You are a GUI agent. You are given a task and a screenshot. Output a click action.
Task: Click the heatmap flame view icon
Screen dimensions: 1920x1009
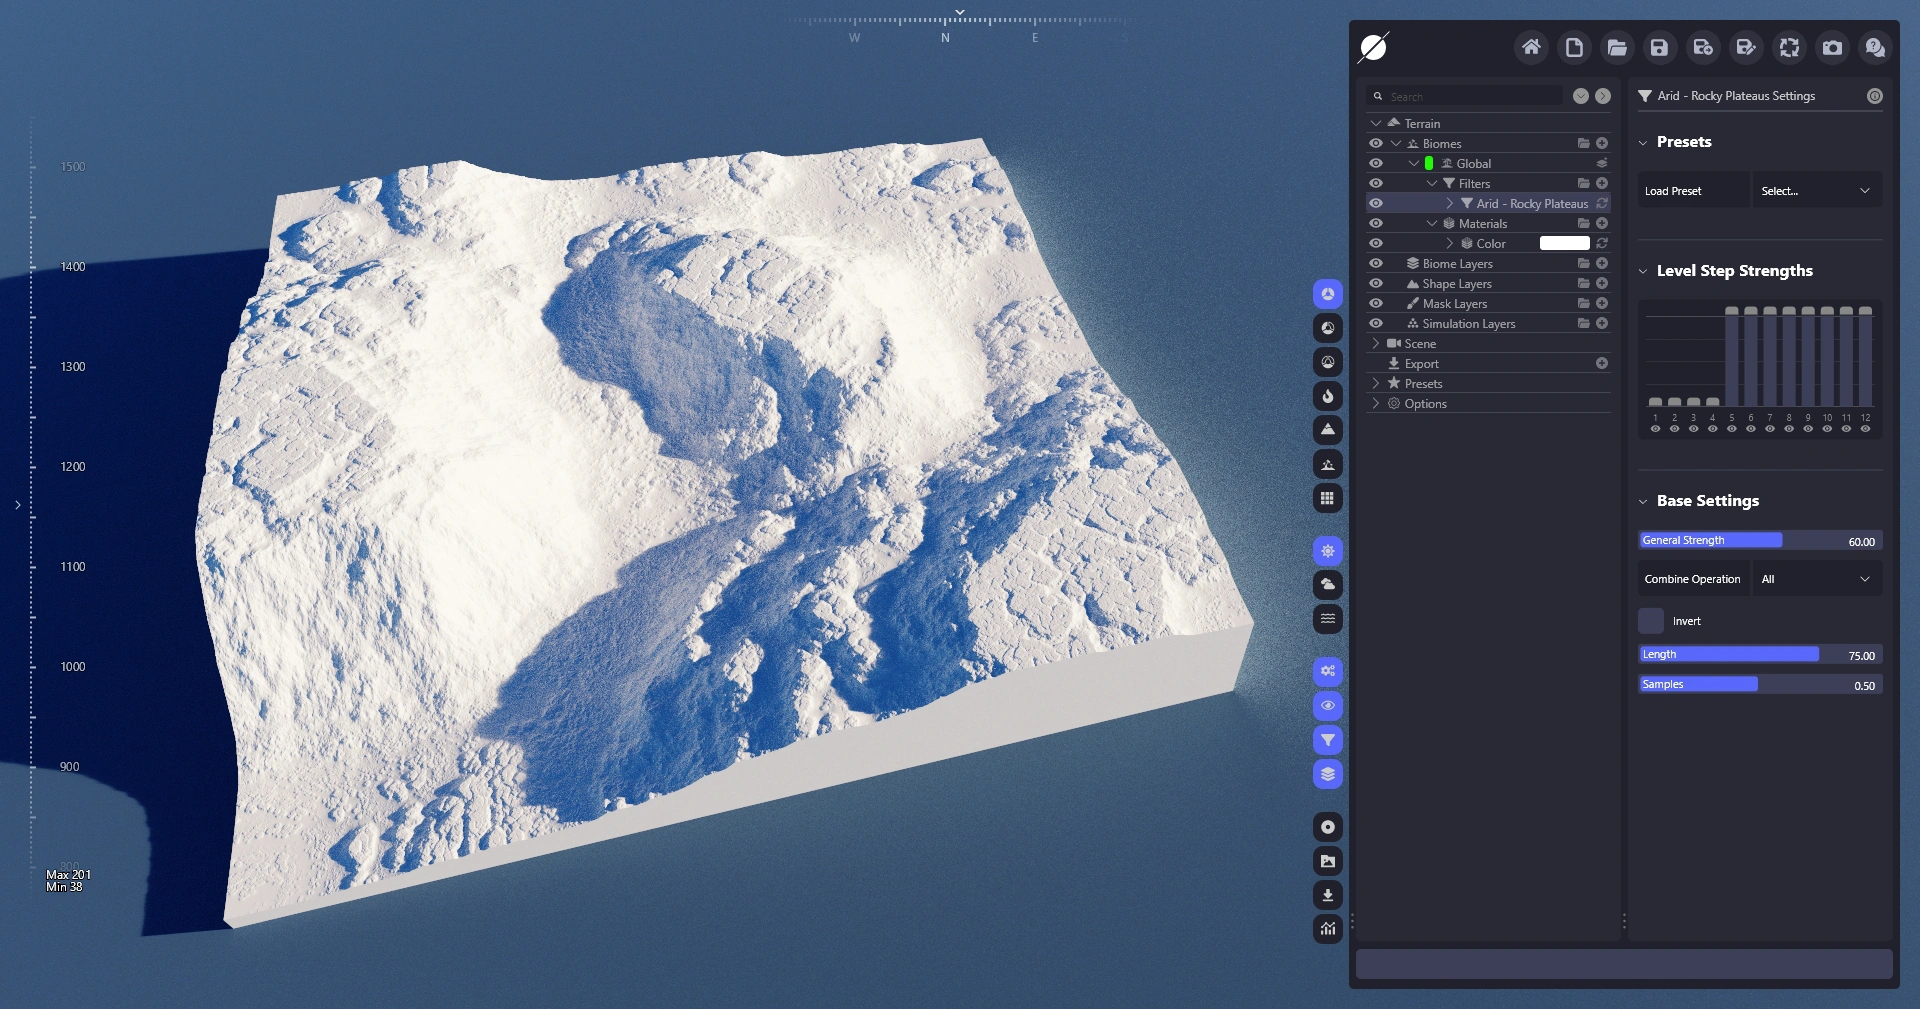[x=1327, y=396]
